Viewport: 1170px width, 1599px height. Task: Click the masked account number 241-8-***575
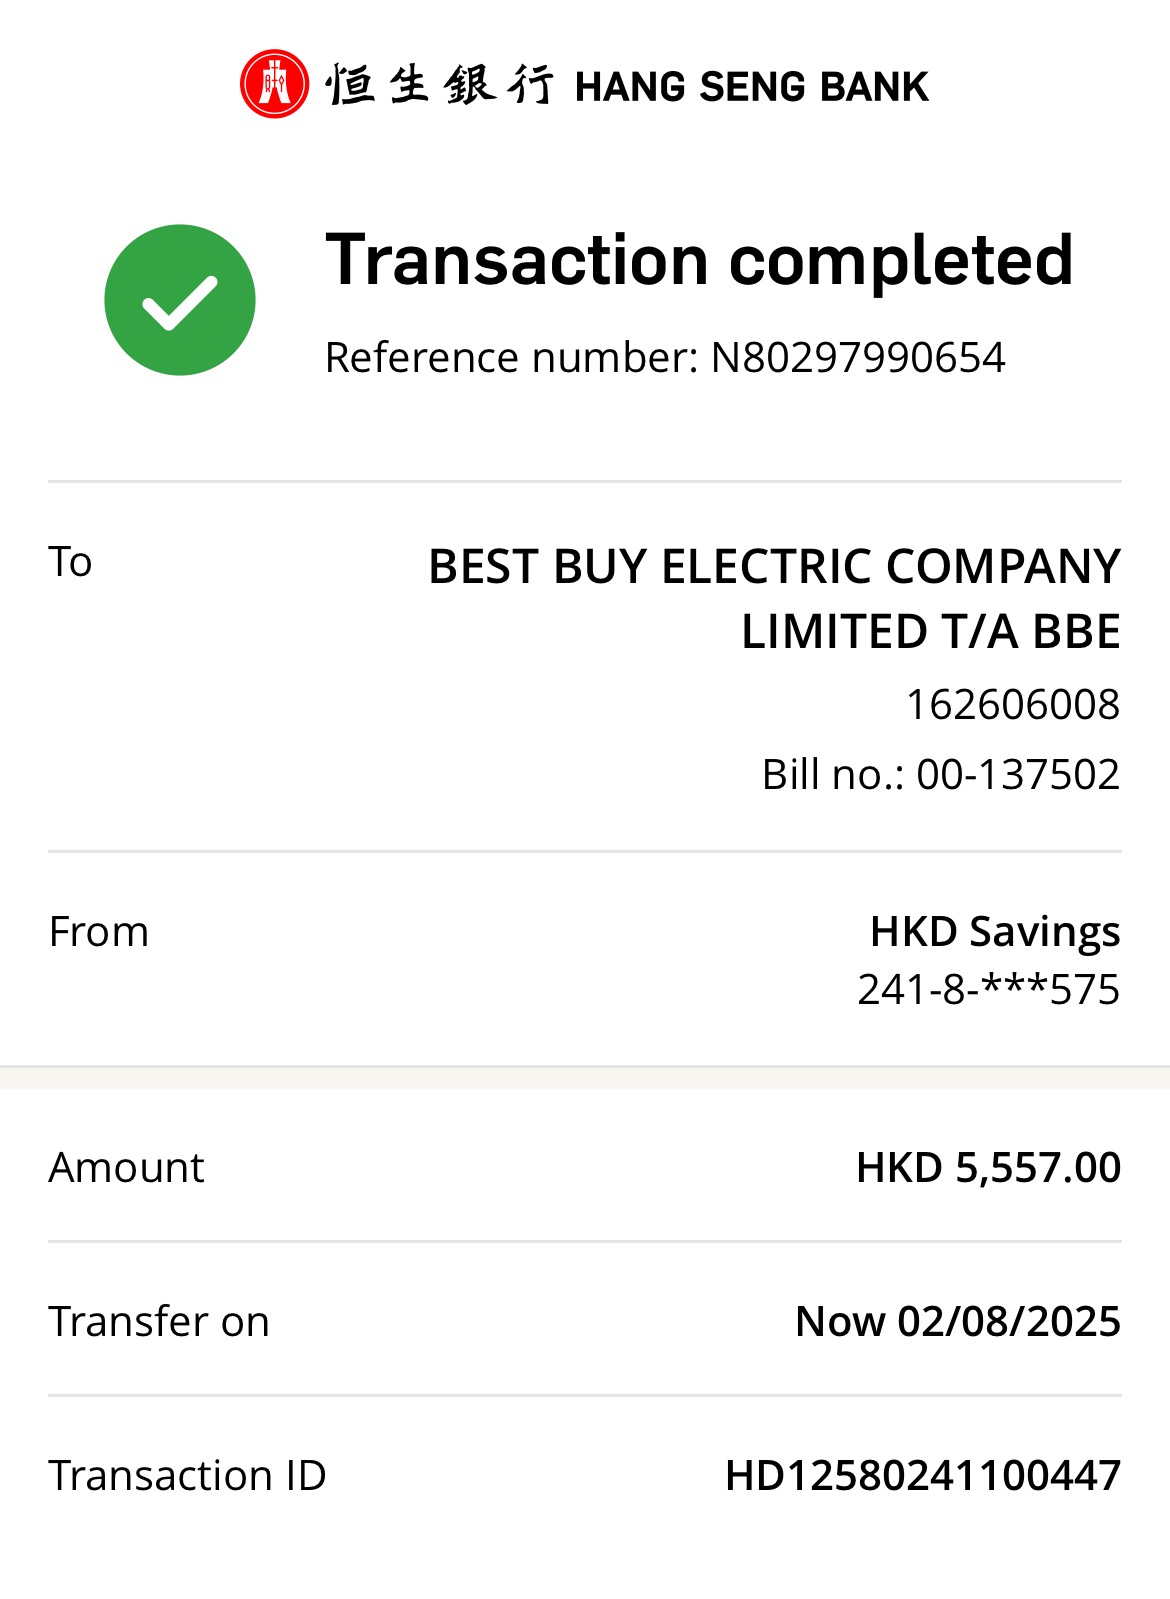click(x=988, y=990)
